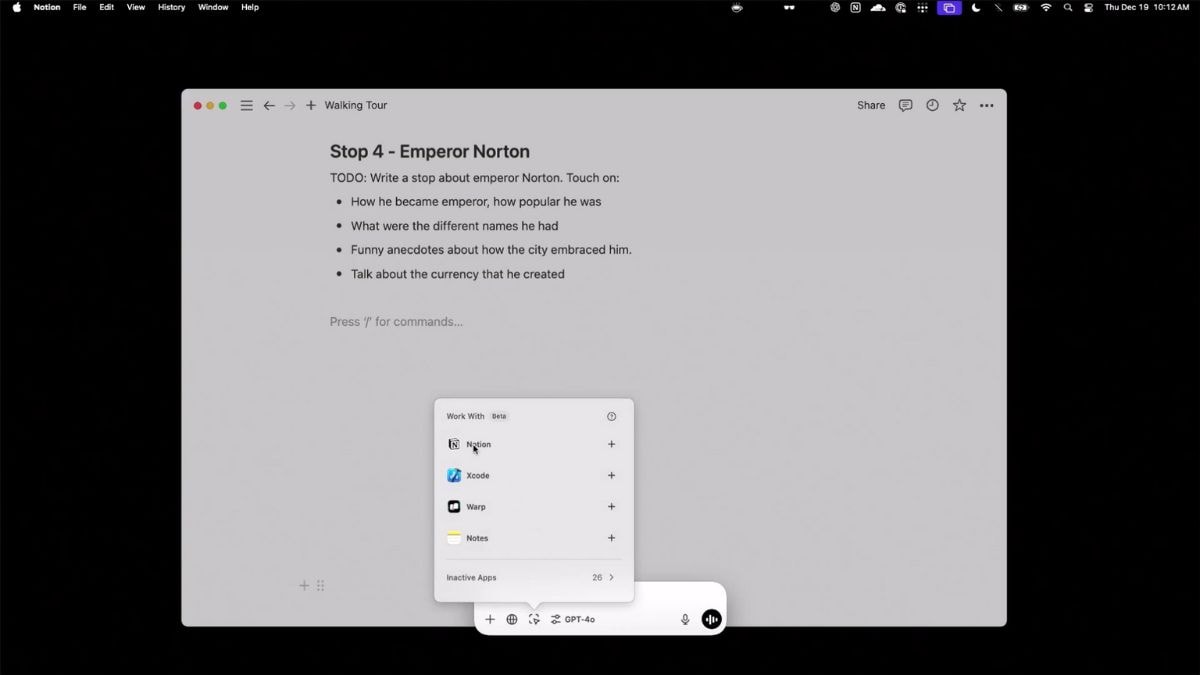Open the Wi-Fi status menu
1200x675 pixels.
pos(1046,7)
